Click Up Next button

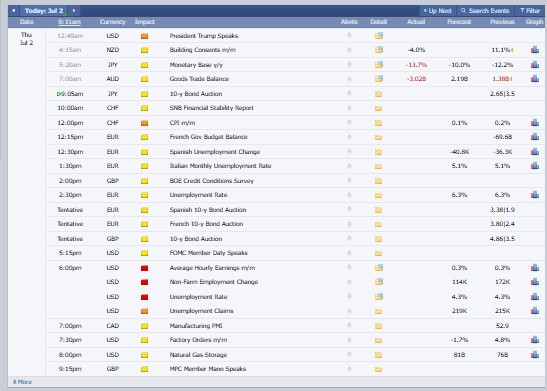click(437, 11)
